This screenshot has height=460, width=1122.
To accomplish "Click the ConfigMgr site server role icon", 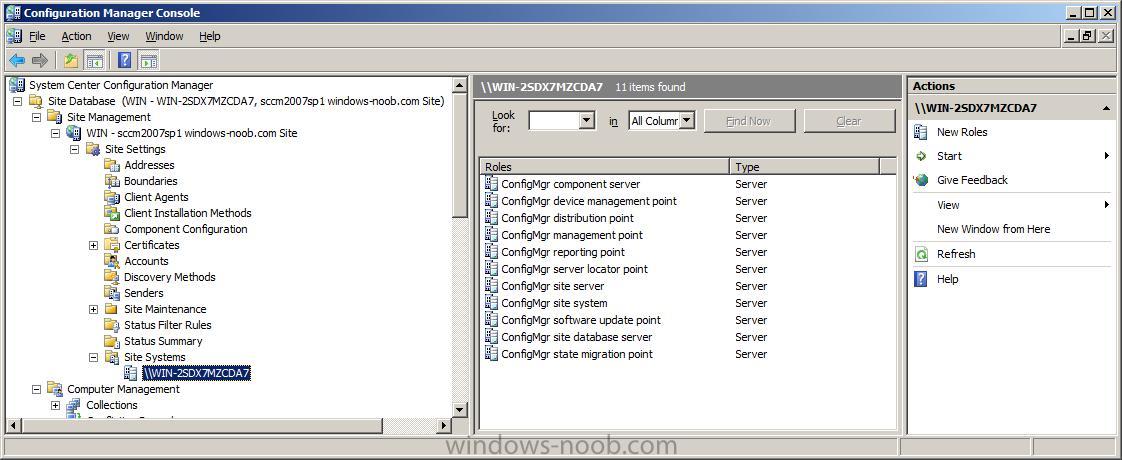I will [491, 285].
